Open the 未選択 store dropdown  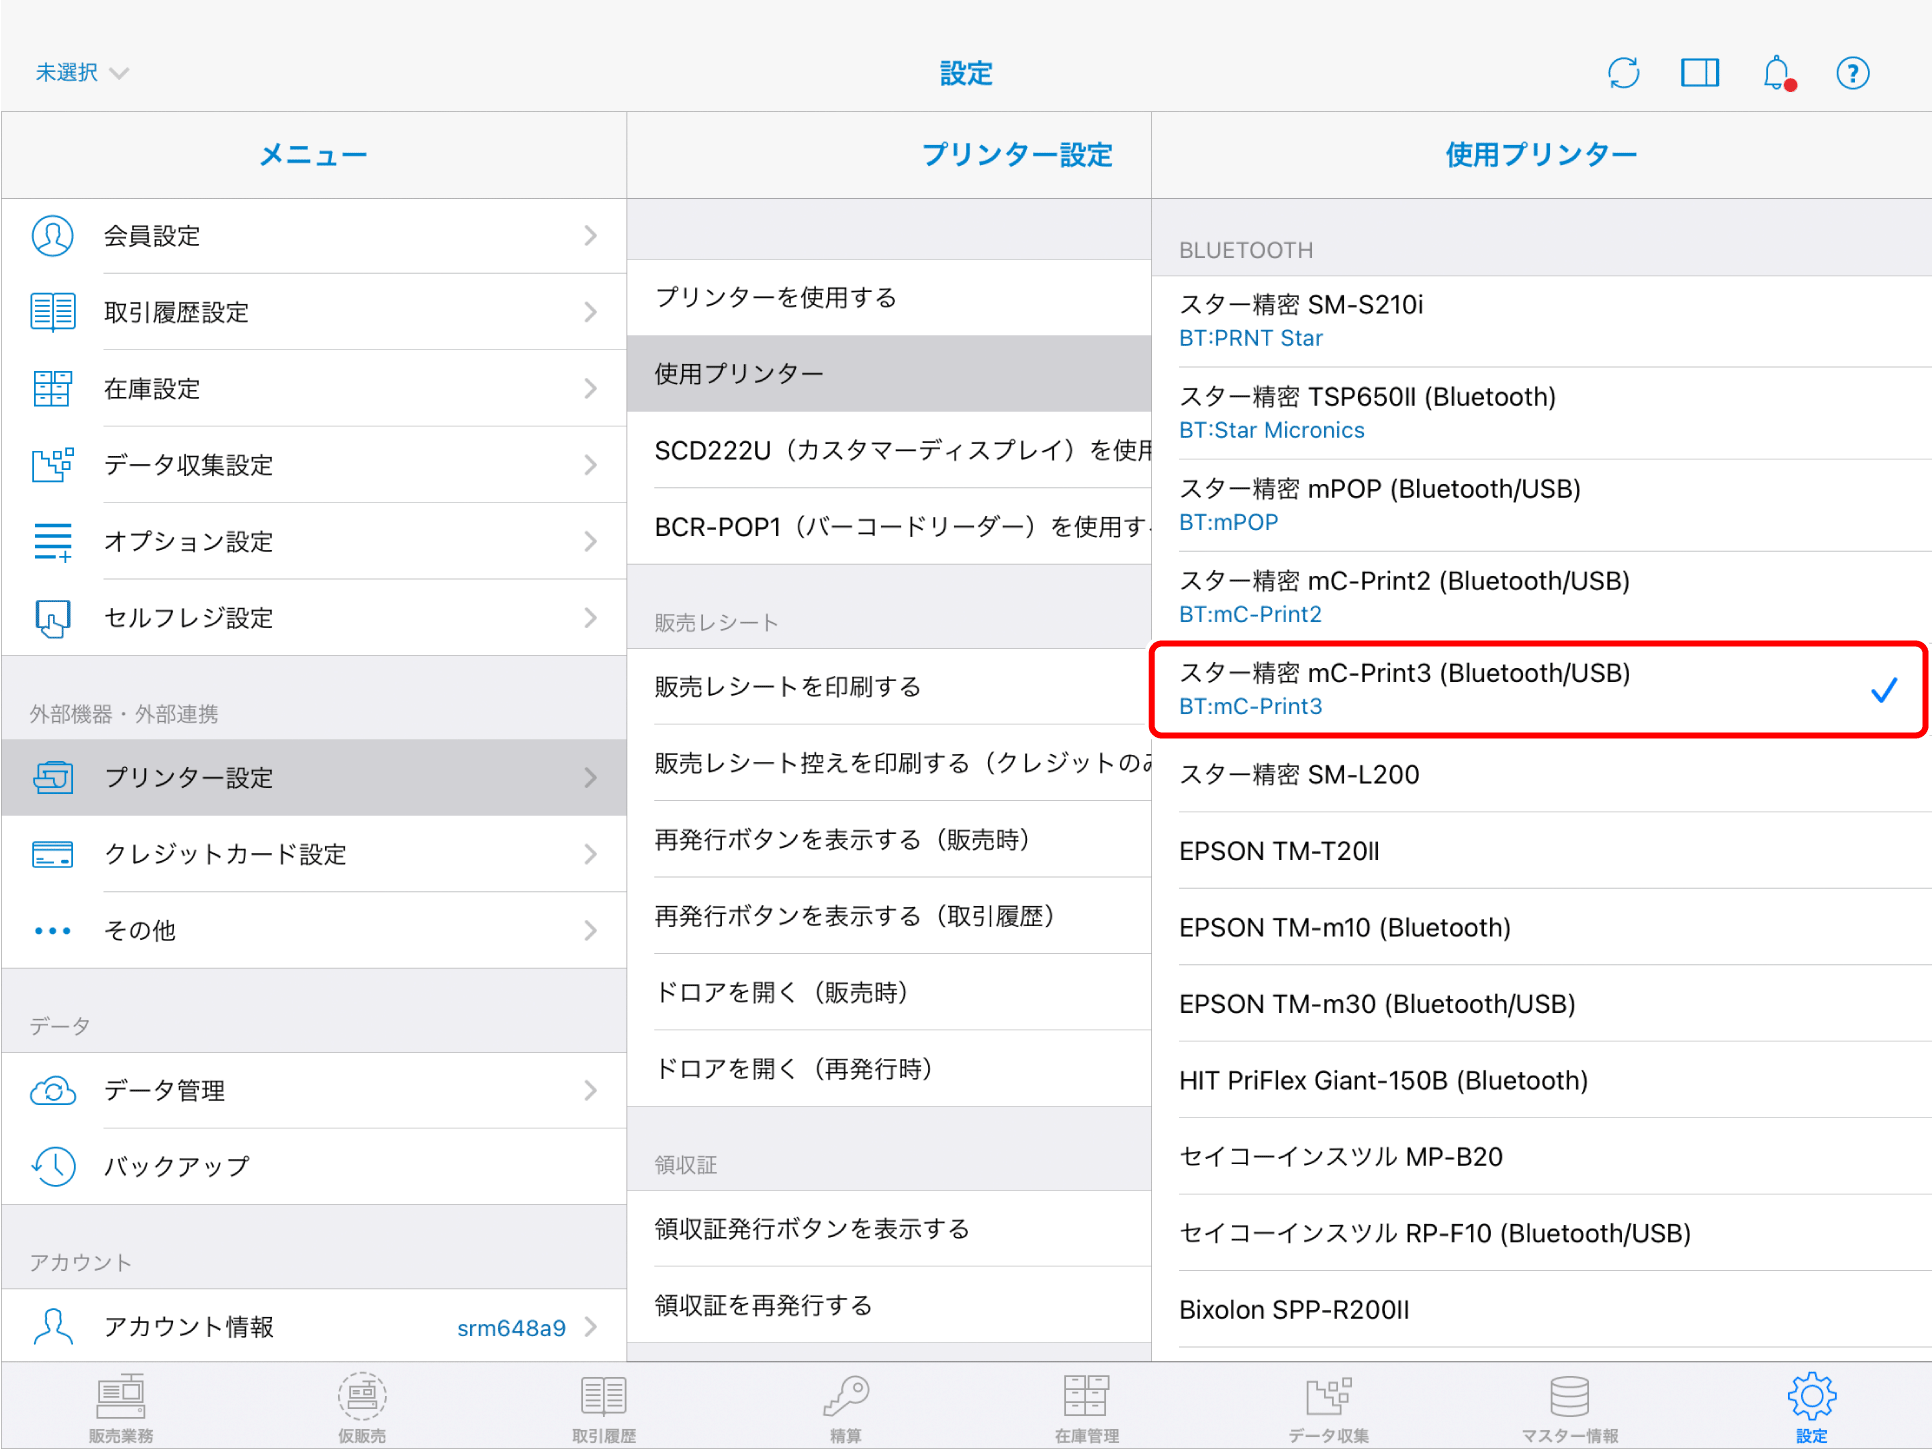point(82,73)
